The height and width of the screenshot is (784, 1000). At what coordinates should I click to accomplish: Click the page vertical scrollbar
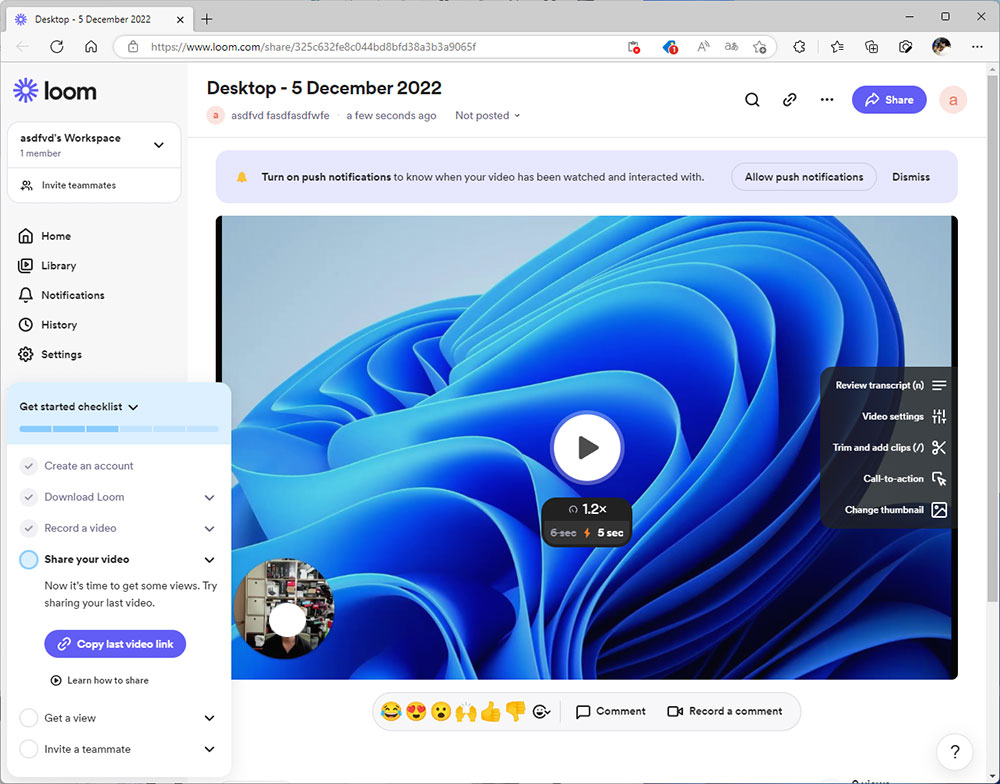pyautogui.click(x=993, y=338)
